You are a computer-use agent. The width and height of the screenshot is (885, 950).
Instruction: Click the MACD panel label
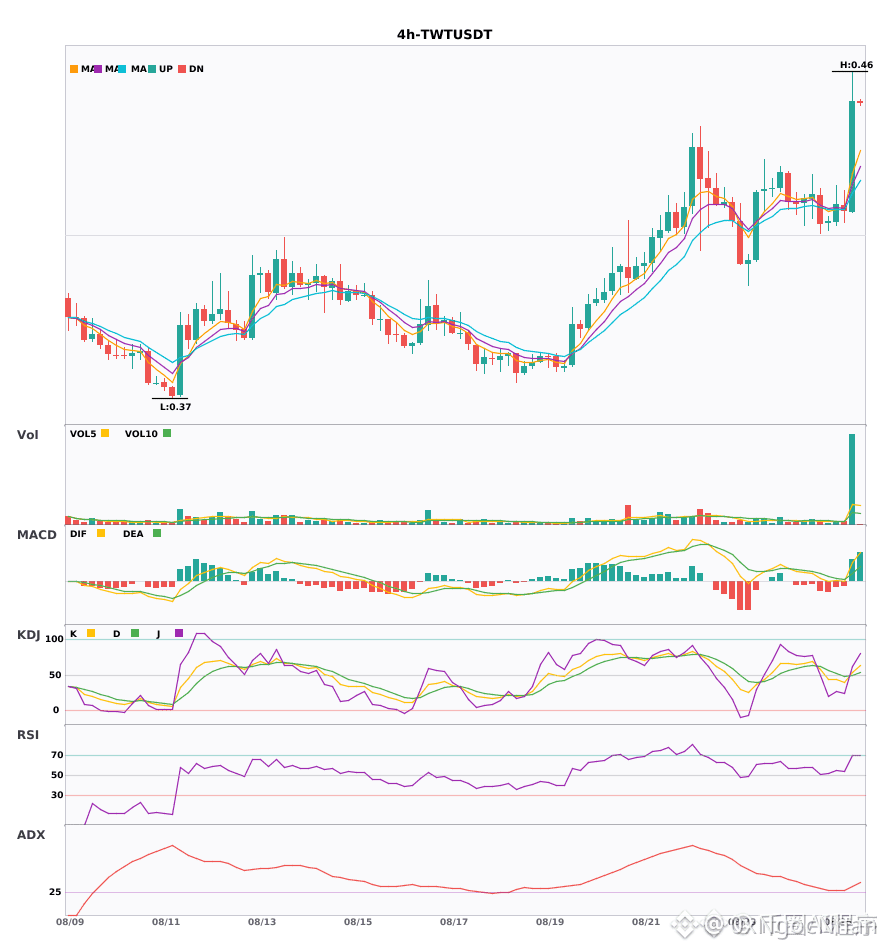[36, 535]
